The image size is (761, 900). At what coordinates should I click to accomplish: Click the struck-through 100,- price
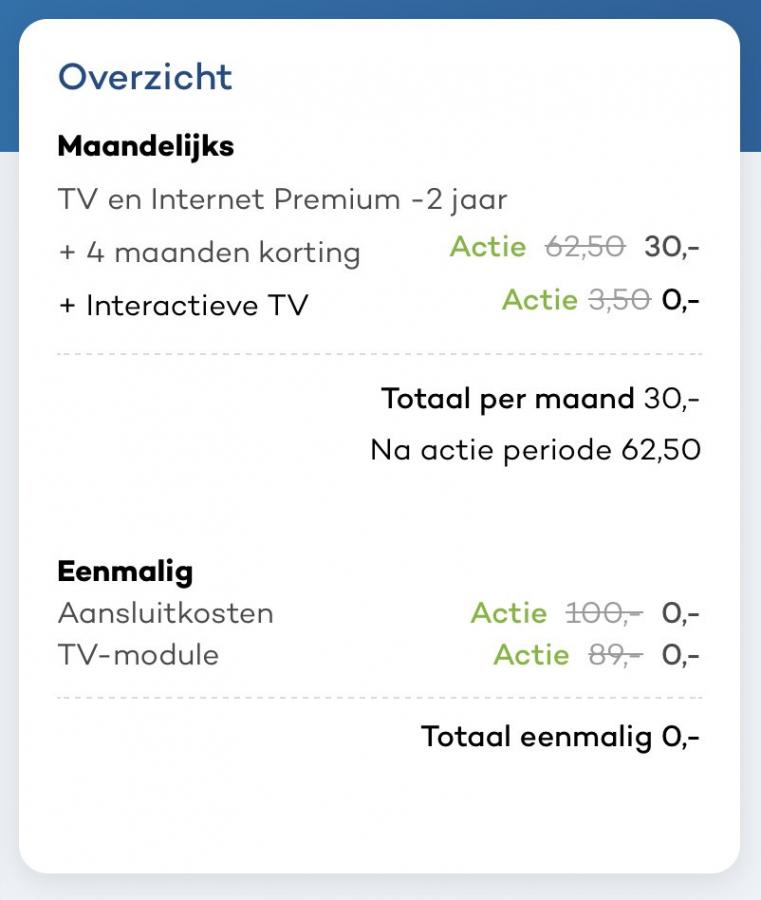tap(604, 613)
